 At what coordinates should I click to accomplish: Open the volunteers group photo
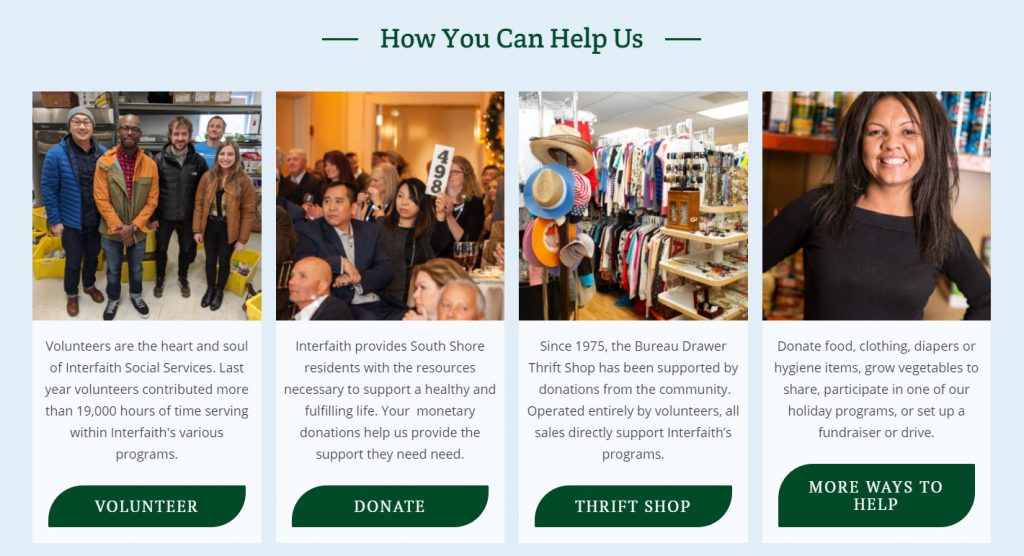coord(147,206)
